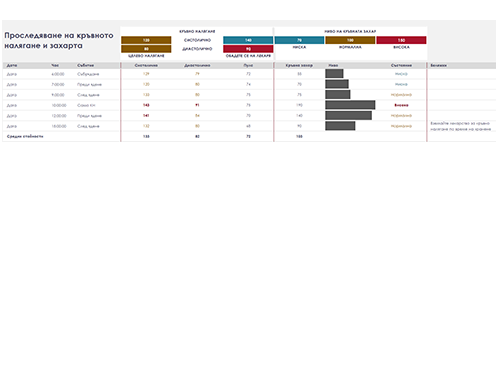Click the 6:00:00 time cell
Screen dimensions: 498x382
(x=58, y=74)
